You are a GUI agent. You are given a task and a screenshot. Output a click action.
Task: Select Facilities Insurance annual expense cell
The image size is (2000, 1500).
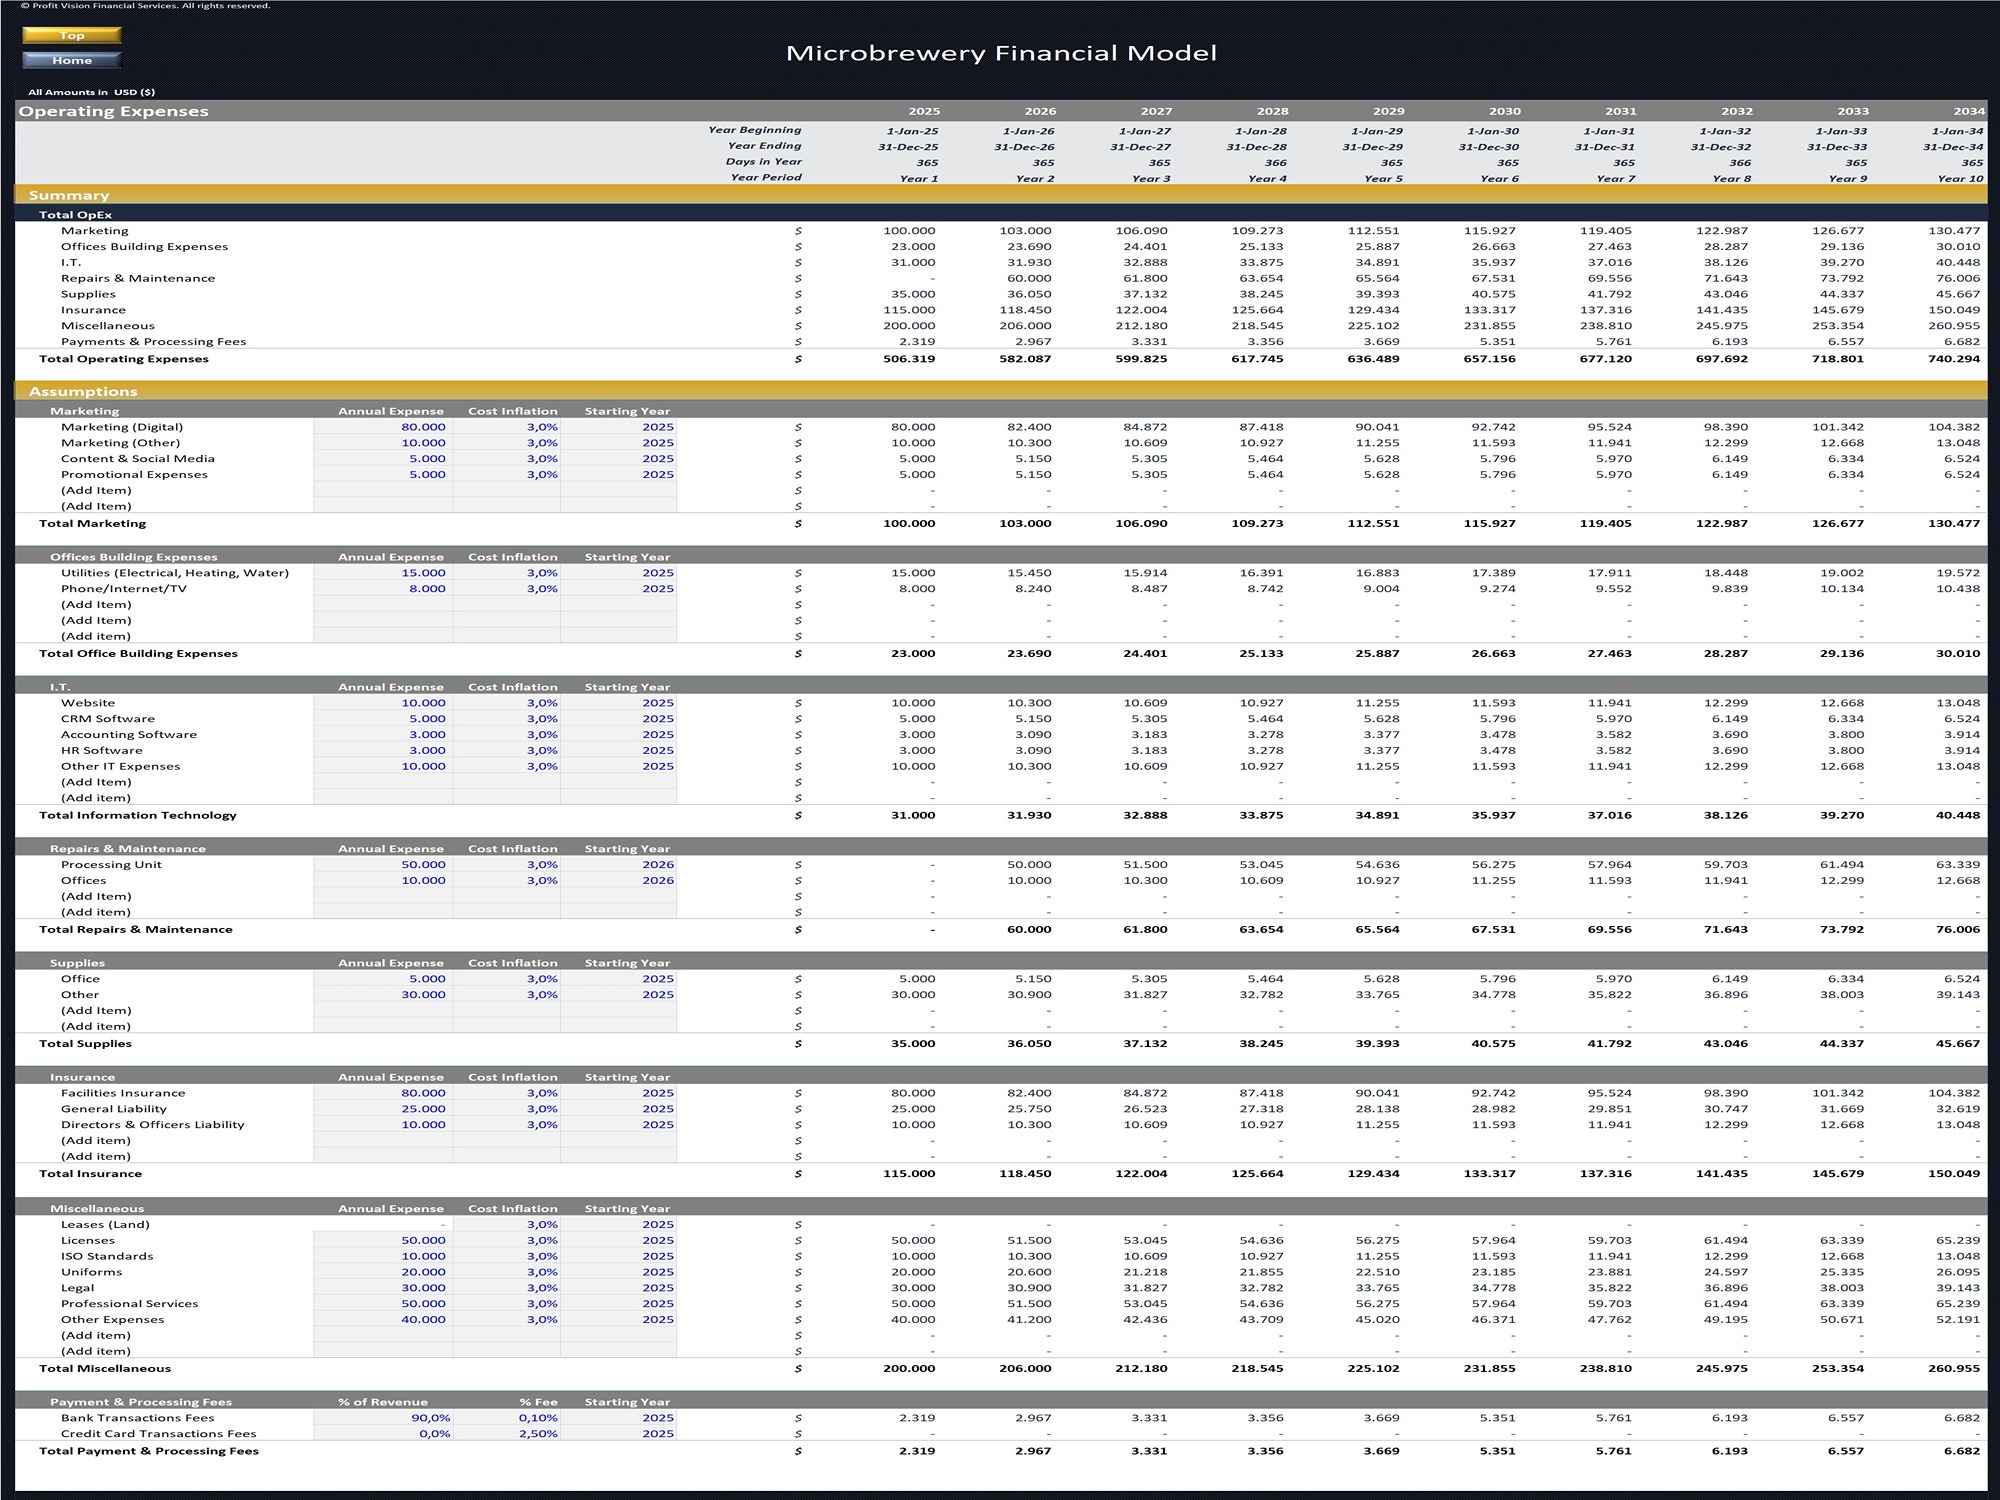383,1093
